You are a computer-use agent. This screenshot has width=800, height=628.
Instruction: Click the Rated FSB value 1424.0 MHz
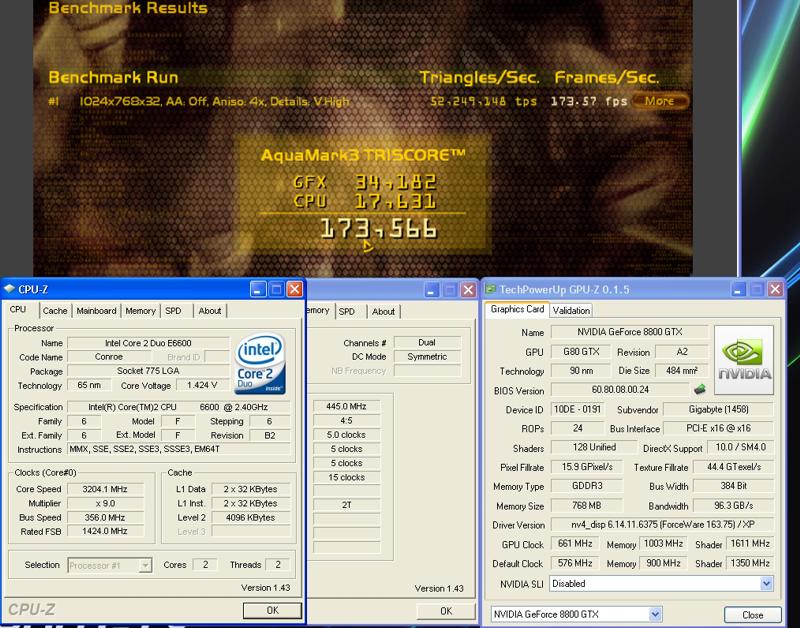(105, 531)
